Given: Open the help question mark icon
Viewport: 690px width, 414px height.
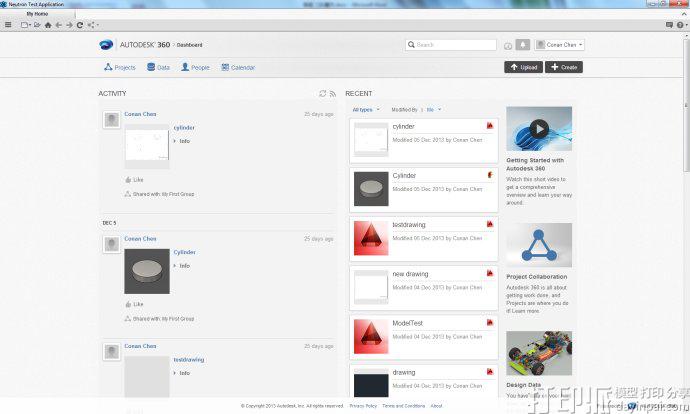Looking at the screenshot, I should [680, 25].
